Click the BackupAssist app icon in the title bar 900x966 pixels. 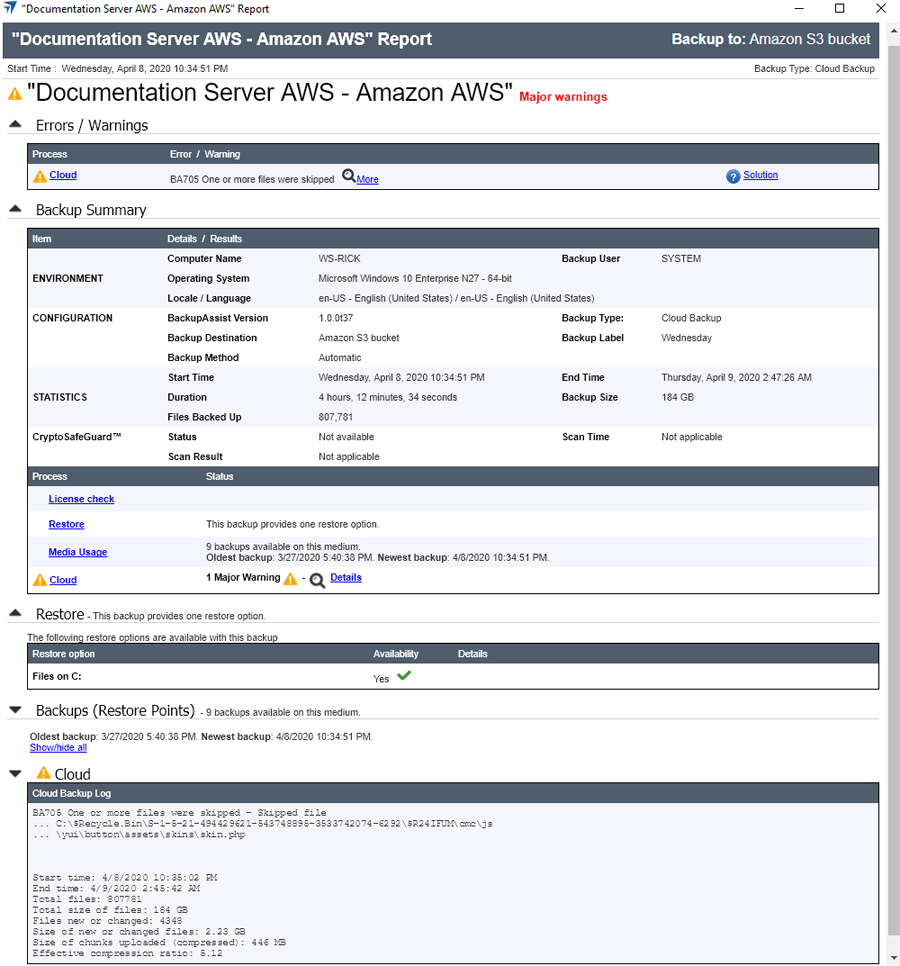(x=9, y=8)
